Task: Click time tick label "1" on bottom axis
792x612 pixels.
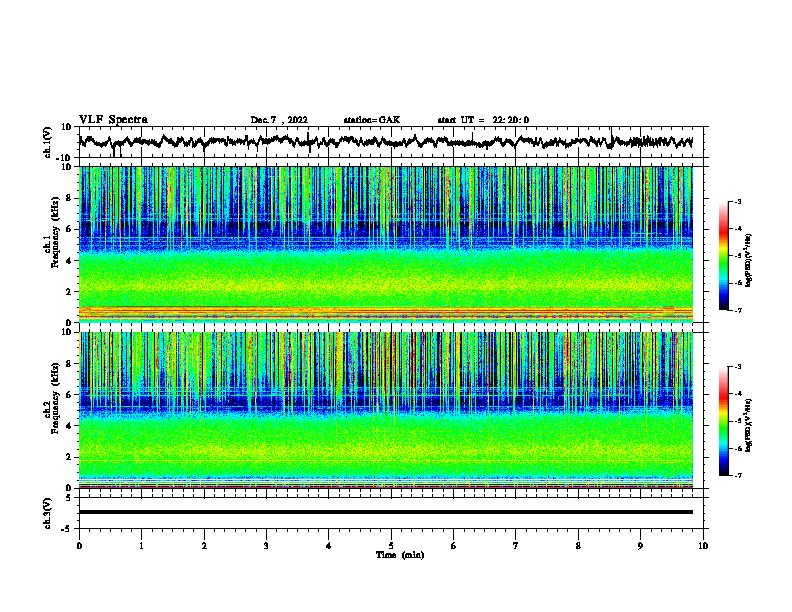Action: pyautogui.click(x=141, y=546)
